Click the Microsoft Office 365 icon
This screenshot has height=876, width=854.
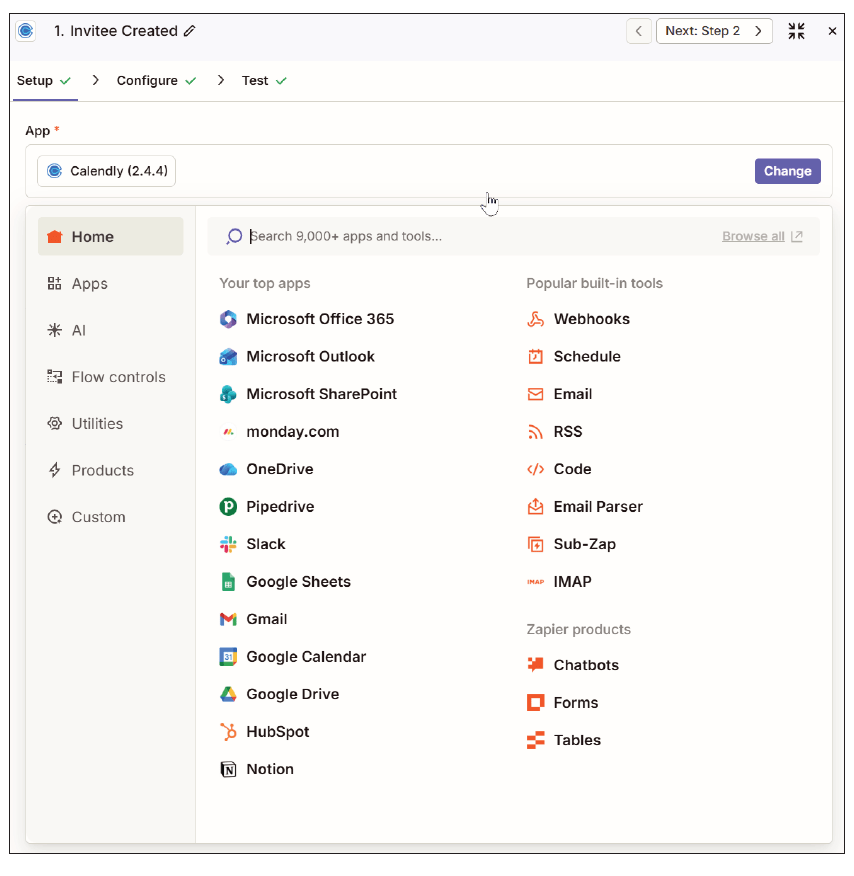pyautogui.click(x=228, y=319)
